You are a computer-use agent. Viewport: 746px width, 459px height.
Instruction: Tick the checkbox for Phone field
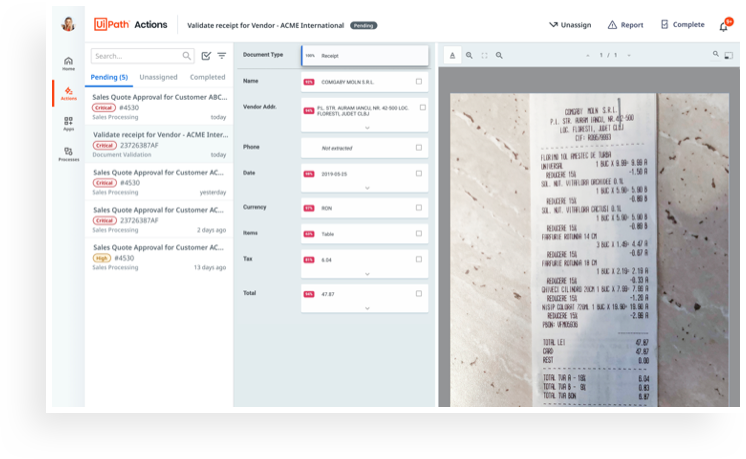419,147
